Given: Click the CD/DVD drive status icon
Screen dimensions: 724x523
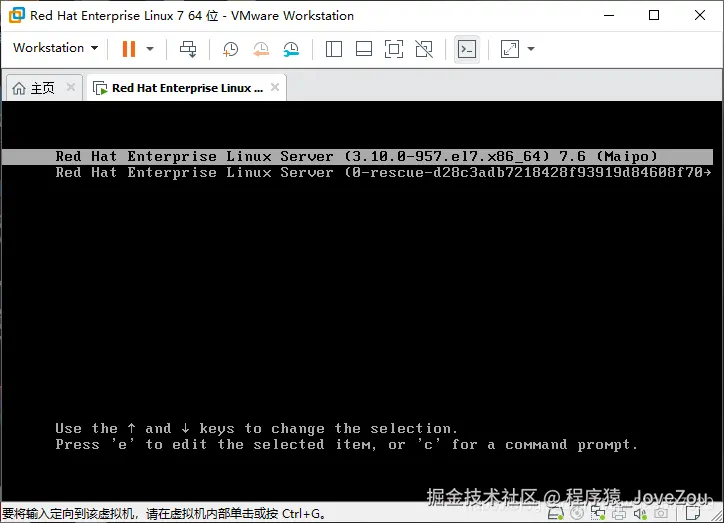Looking at the screenshot, I should pos(577,513).
